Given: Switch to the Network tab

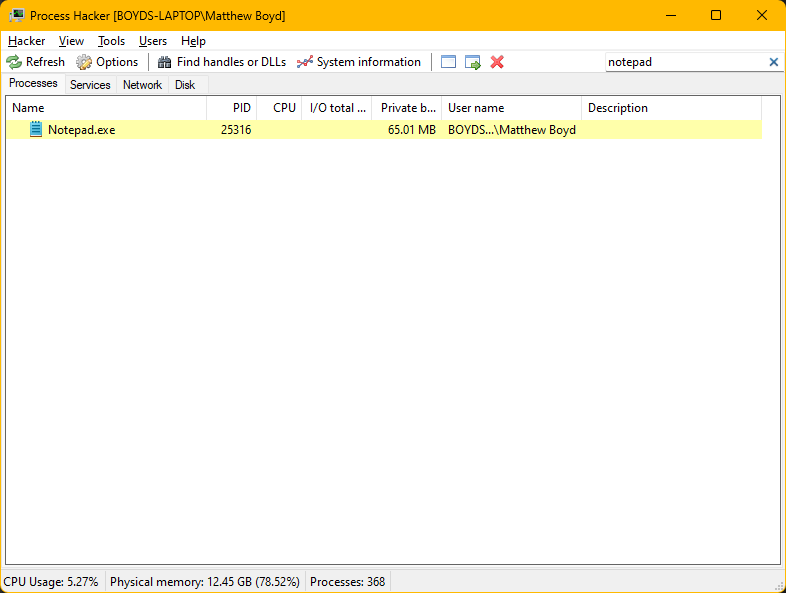Looking at the screenshot, I should 142,85.
